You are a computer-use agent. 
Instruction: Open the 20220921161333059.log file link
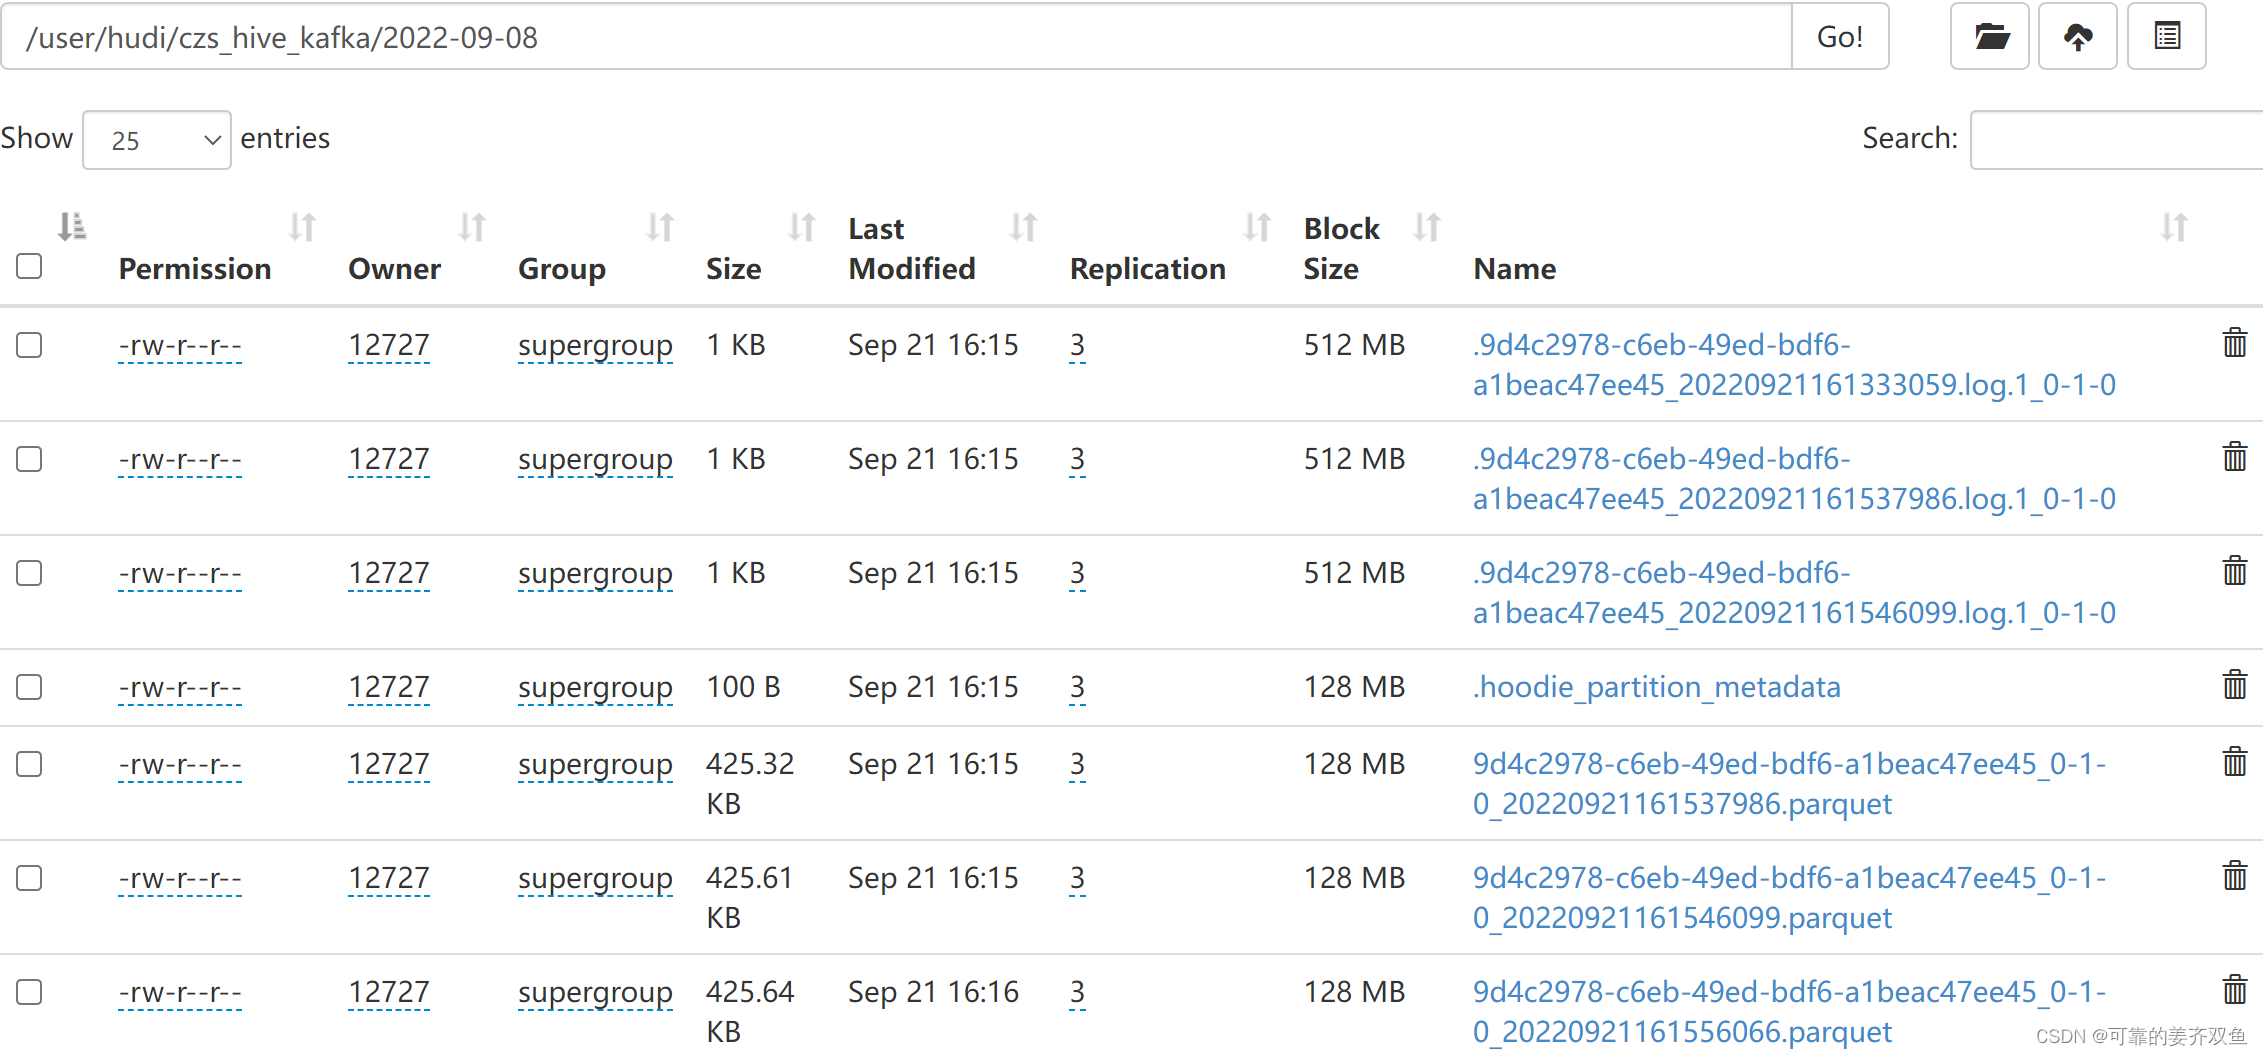[1794, 365]
